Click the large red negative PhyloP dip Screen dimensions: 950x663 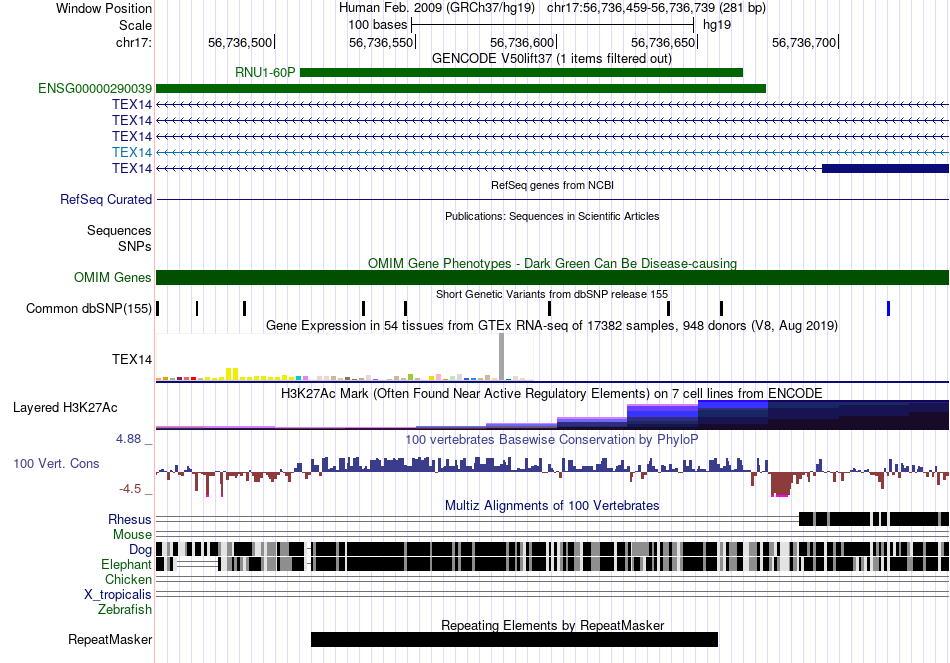[x=781, y=484]
